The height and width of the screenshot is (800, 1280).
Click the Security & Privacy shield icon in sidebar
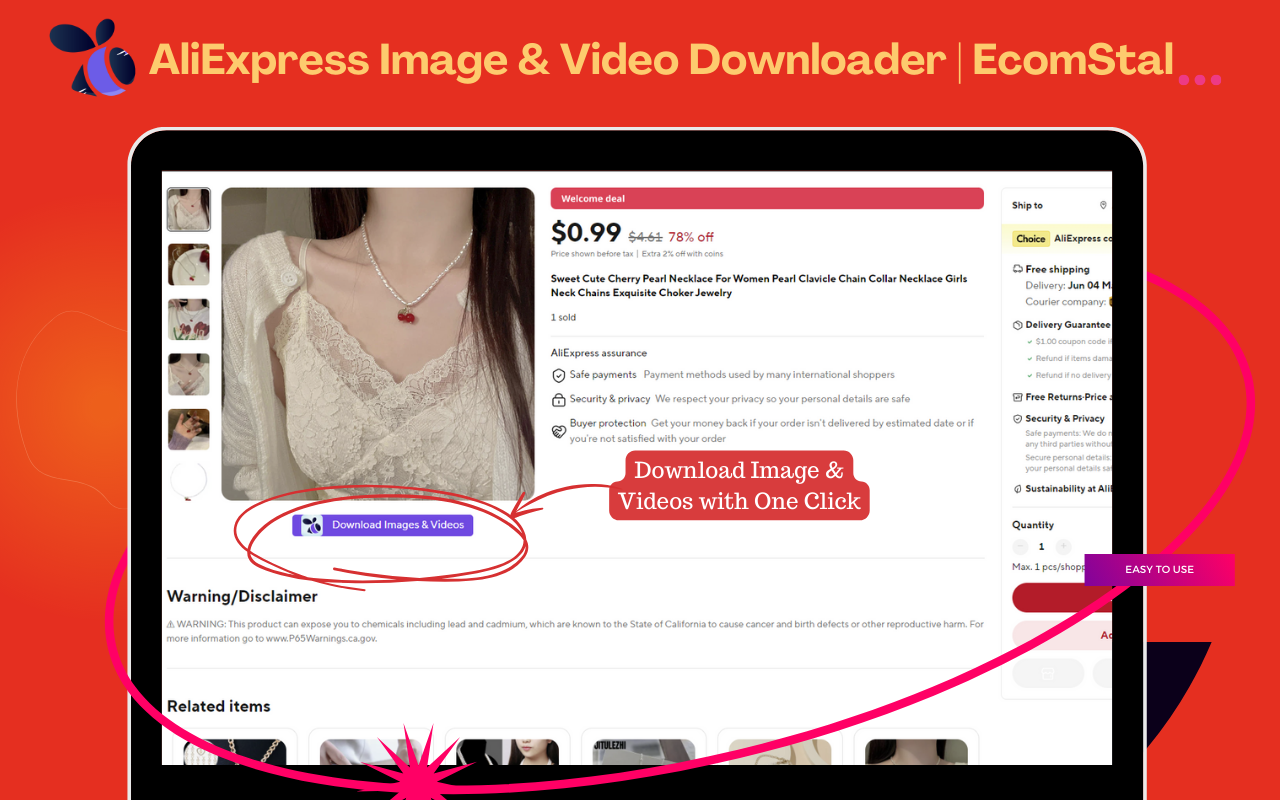tap(1018, 419)
